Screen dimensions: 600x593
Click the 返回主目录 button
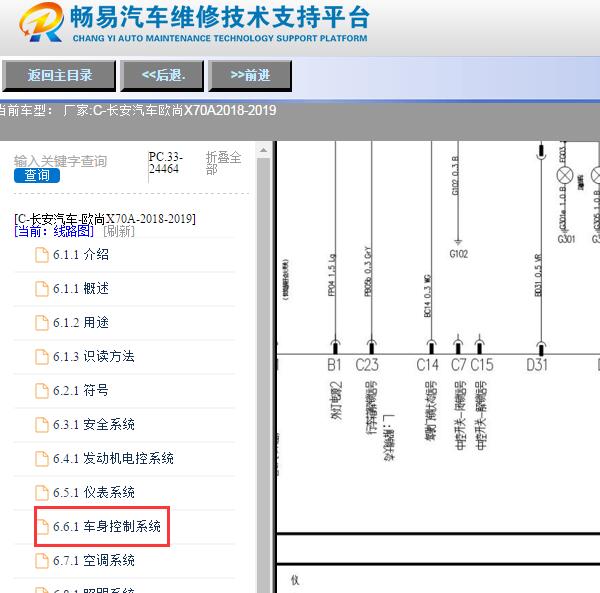(x=59, y=75)
